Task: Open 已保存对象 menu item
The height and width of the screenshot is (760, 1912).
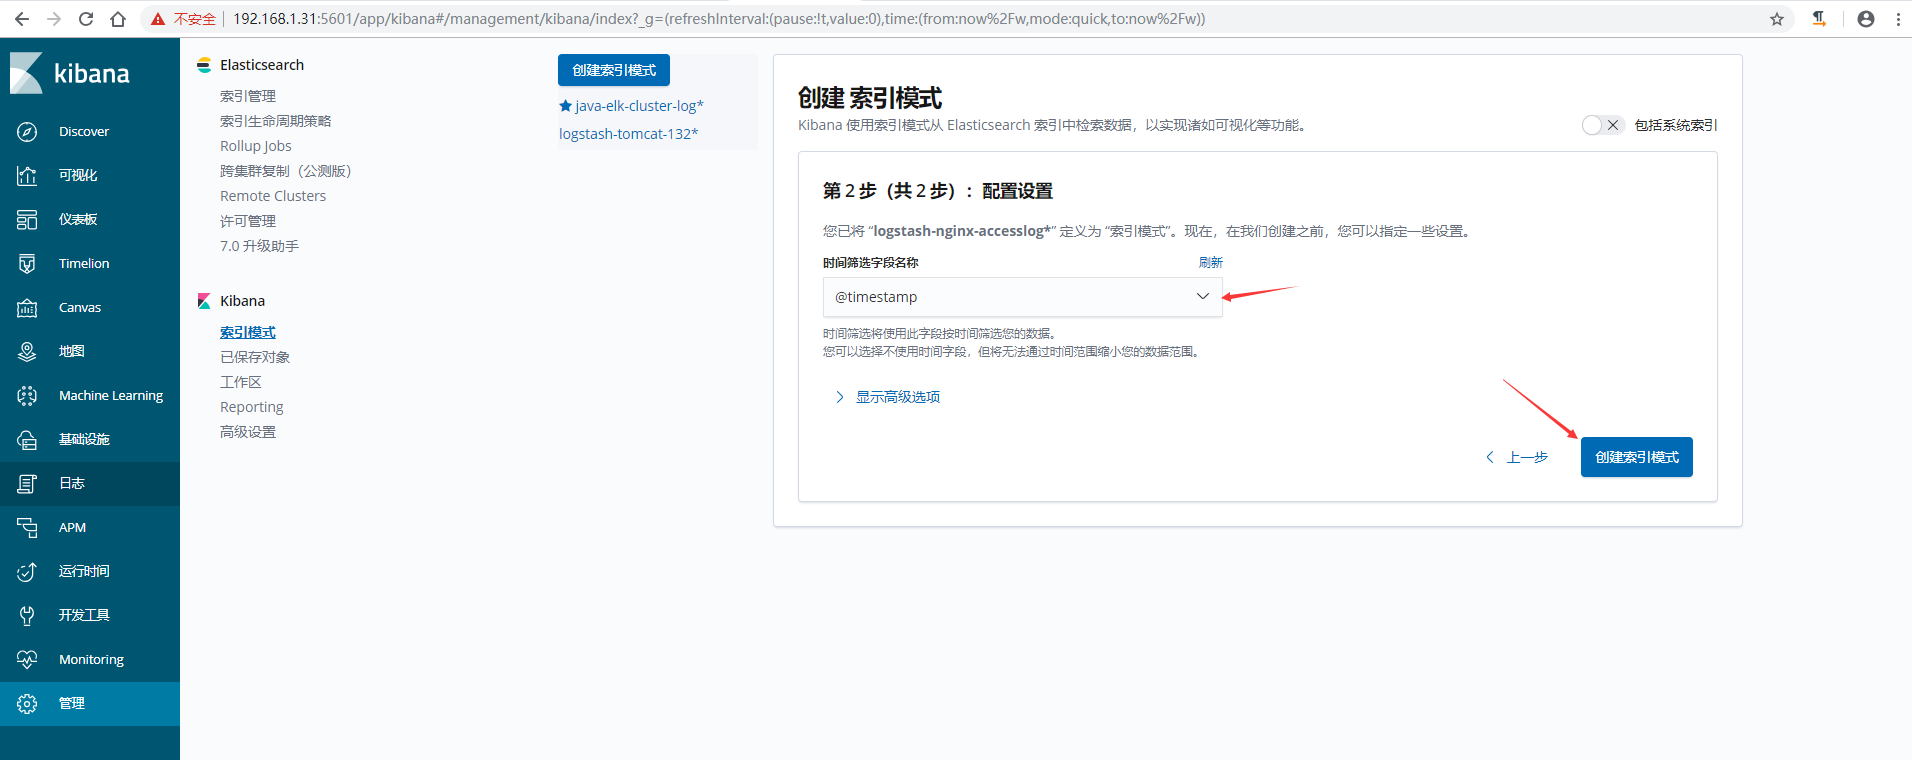Action: coord(255,357)
